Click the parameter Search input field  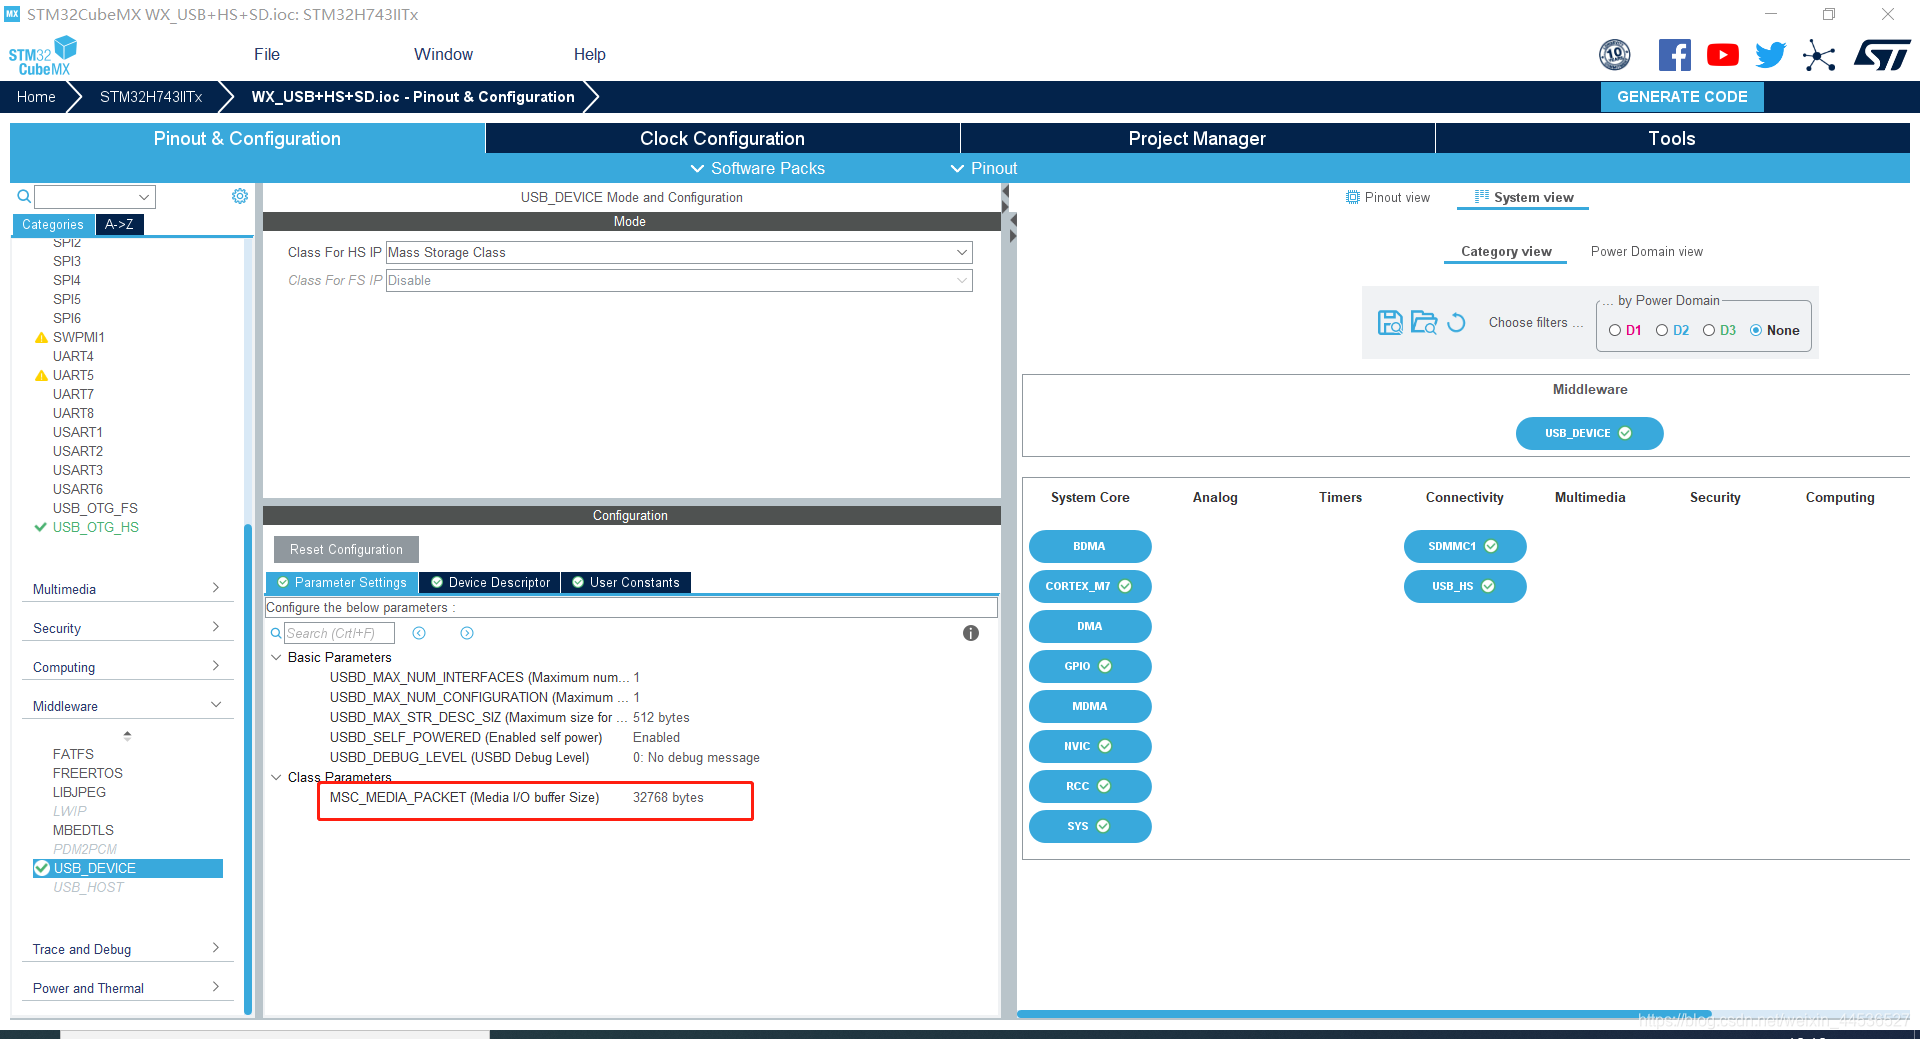pos(339,633)
